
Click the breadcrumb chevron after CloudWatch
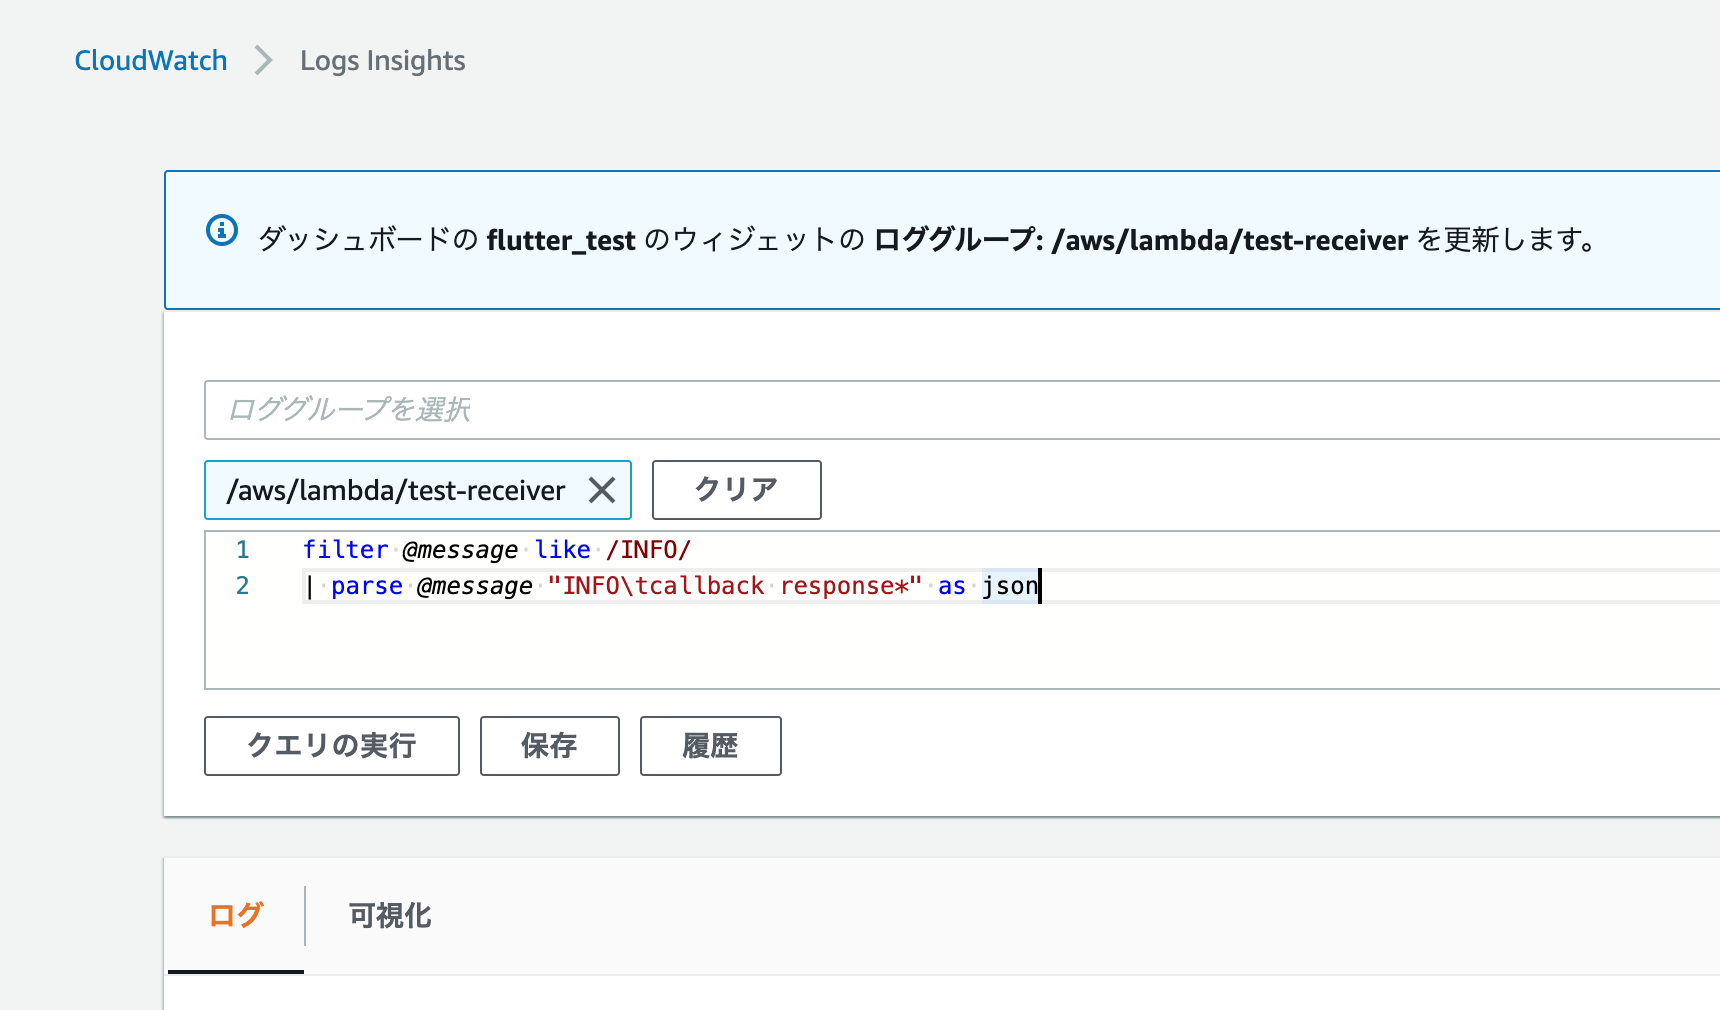(x=262, y=60)
